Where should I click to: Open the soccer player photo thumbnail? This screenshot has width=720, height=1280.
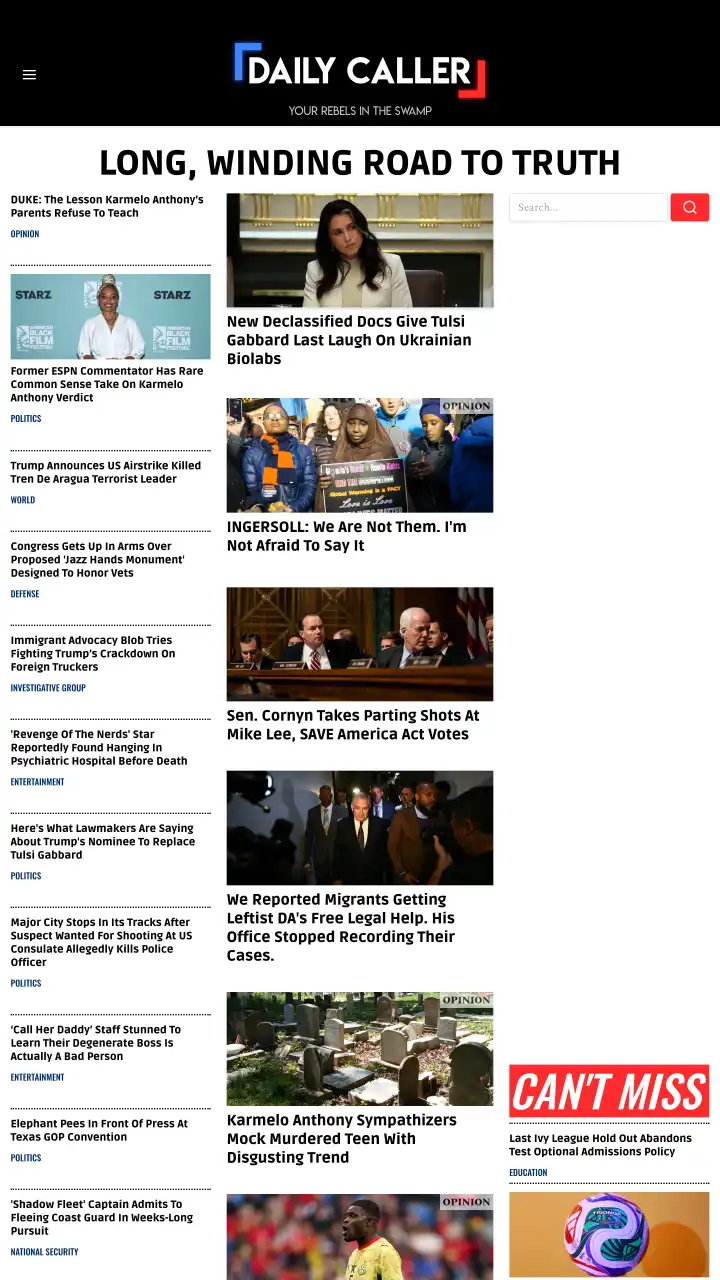[x=360, y=1237]
